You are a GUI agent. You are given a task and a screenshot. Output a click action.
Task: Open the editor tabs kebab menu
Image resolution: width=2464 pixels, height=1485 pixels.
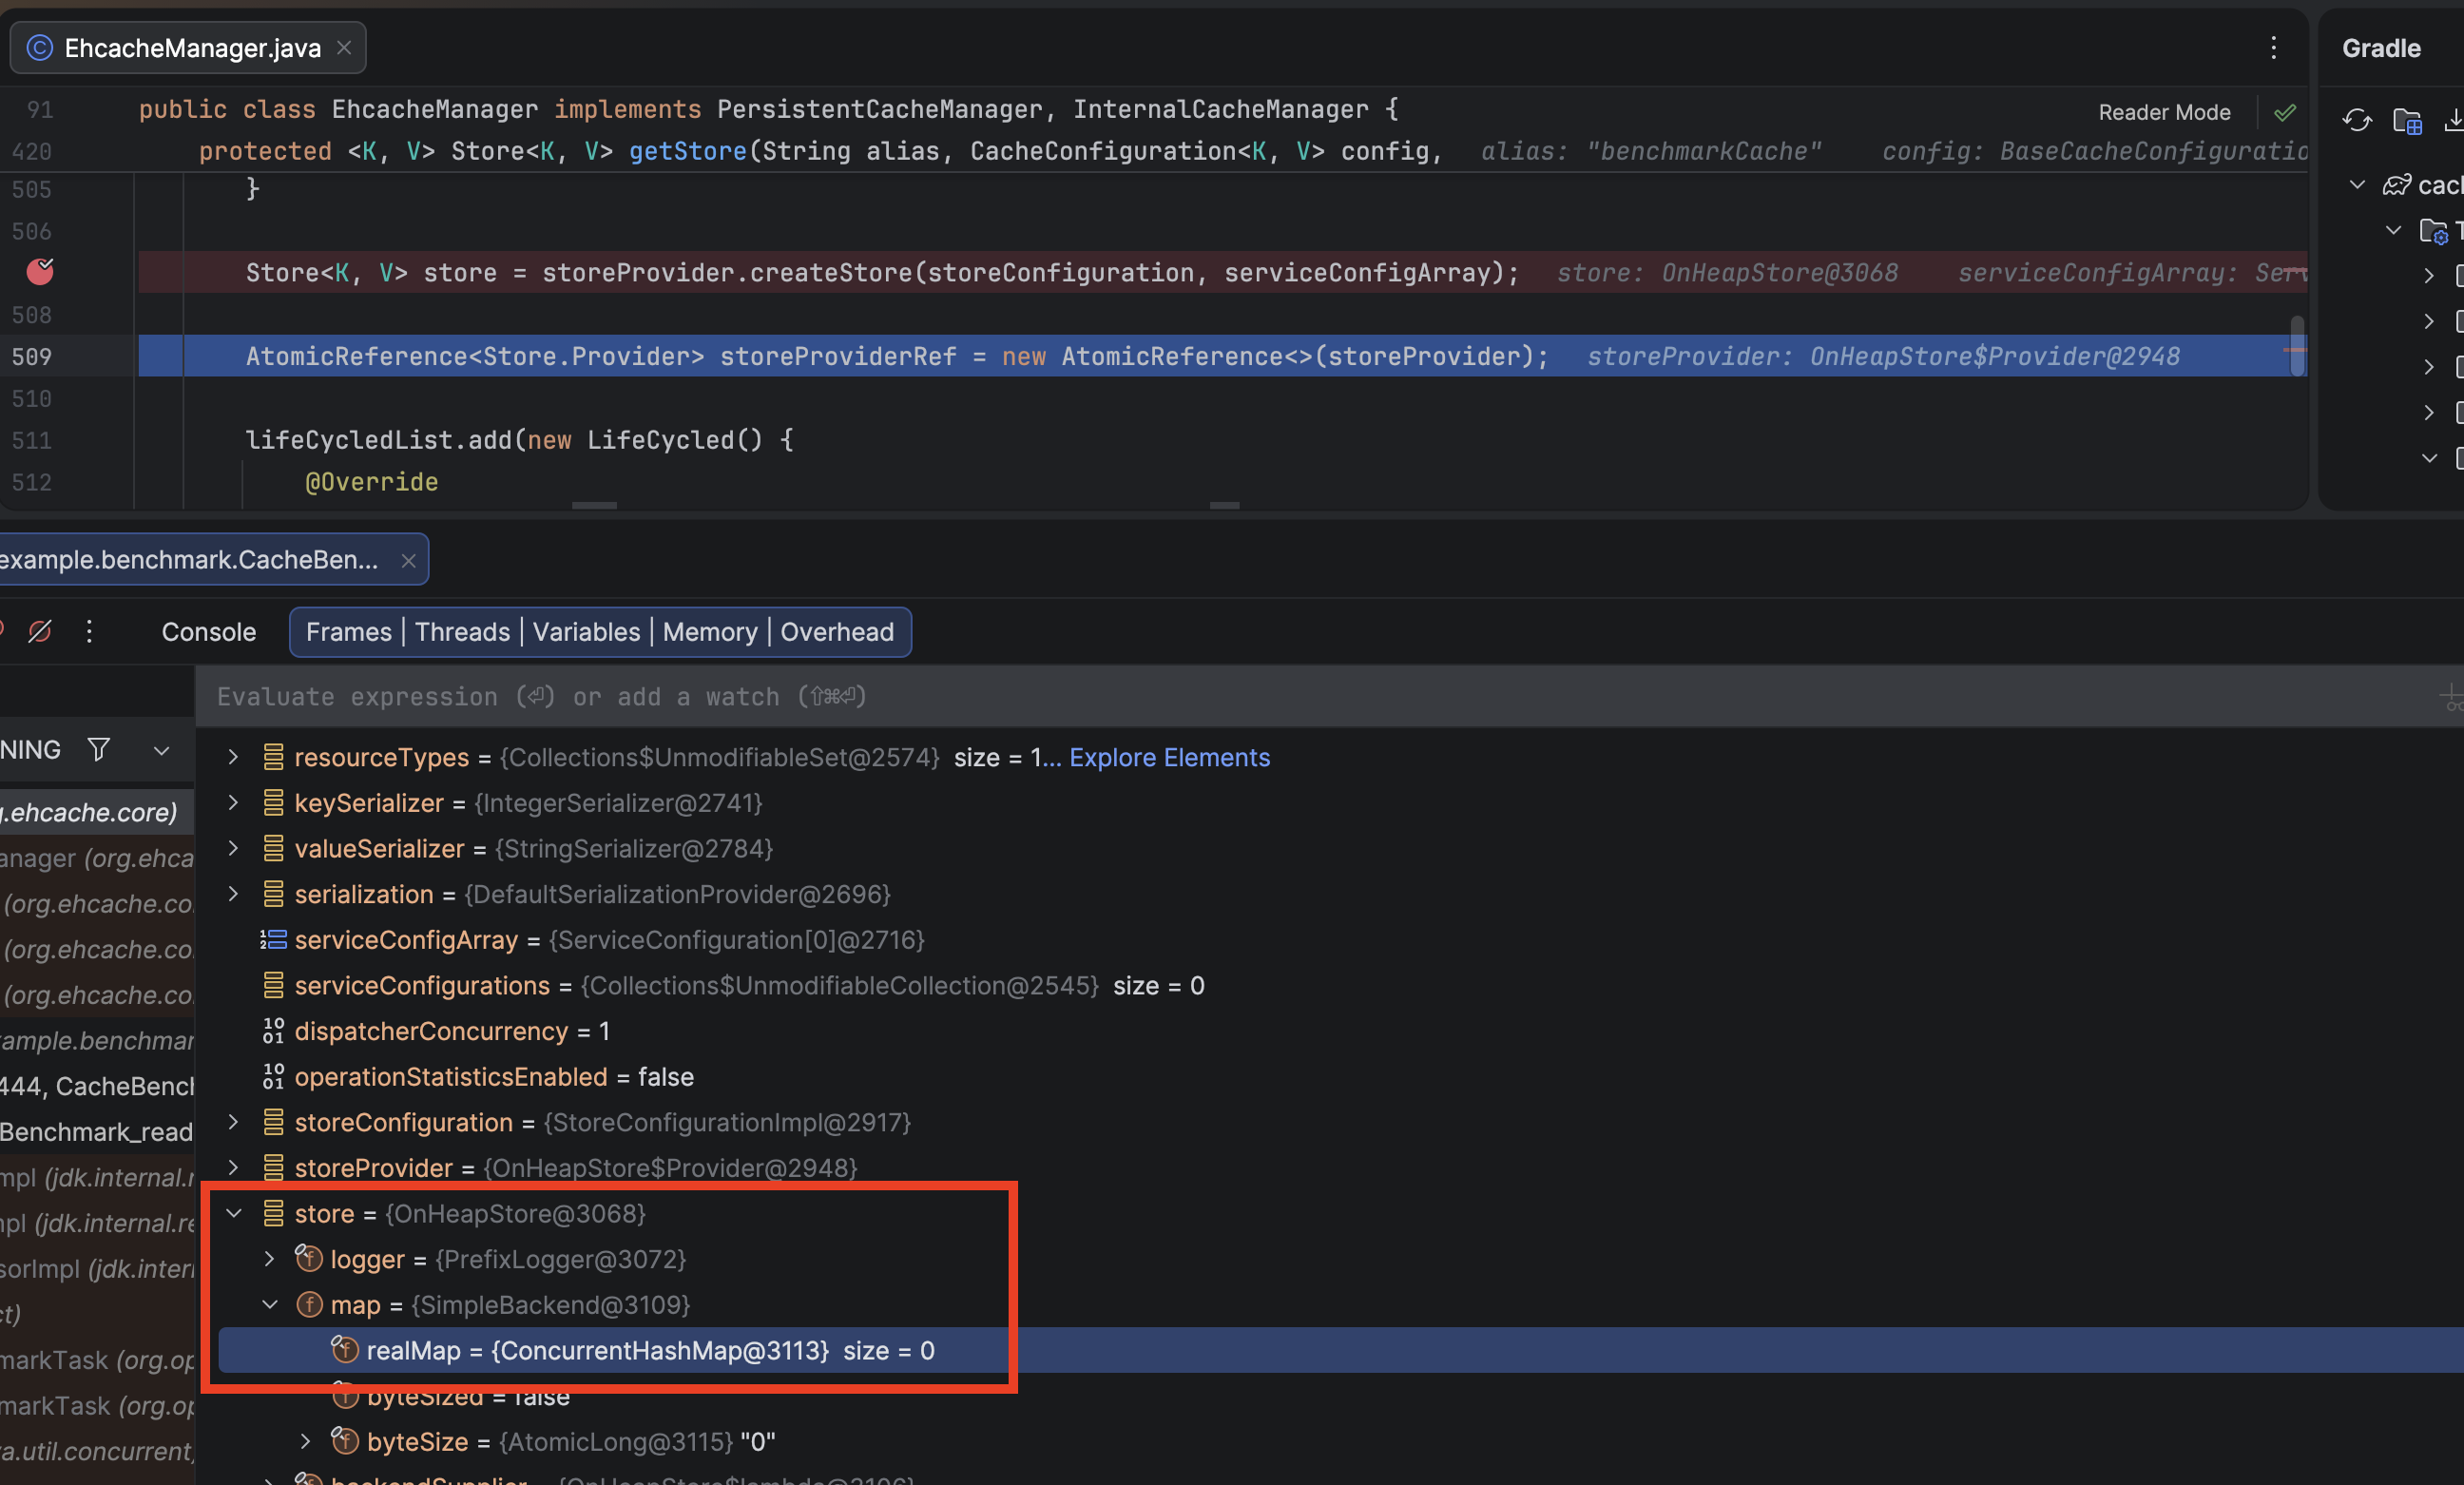pyautogui.click(x=2273, y=48)
